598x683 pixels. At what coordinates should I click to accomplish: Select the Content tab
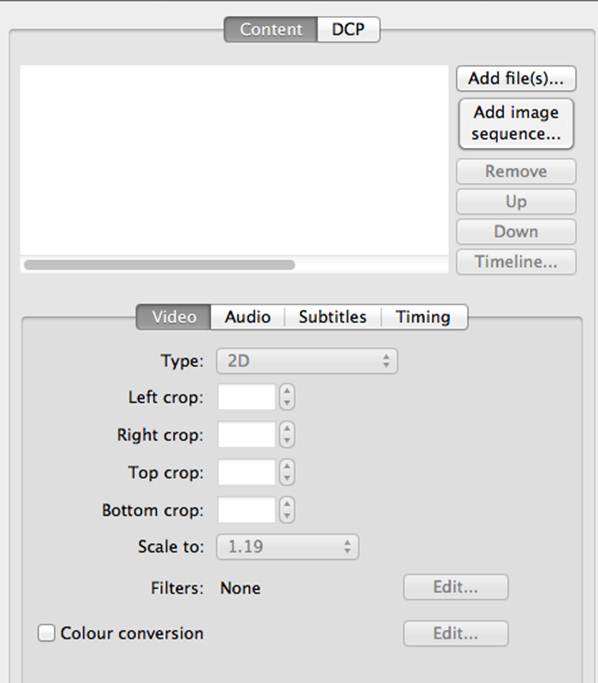[271, 30]
